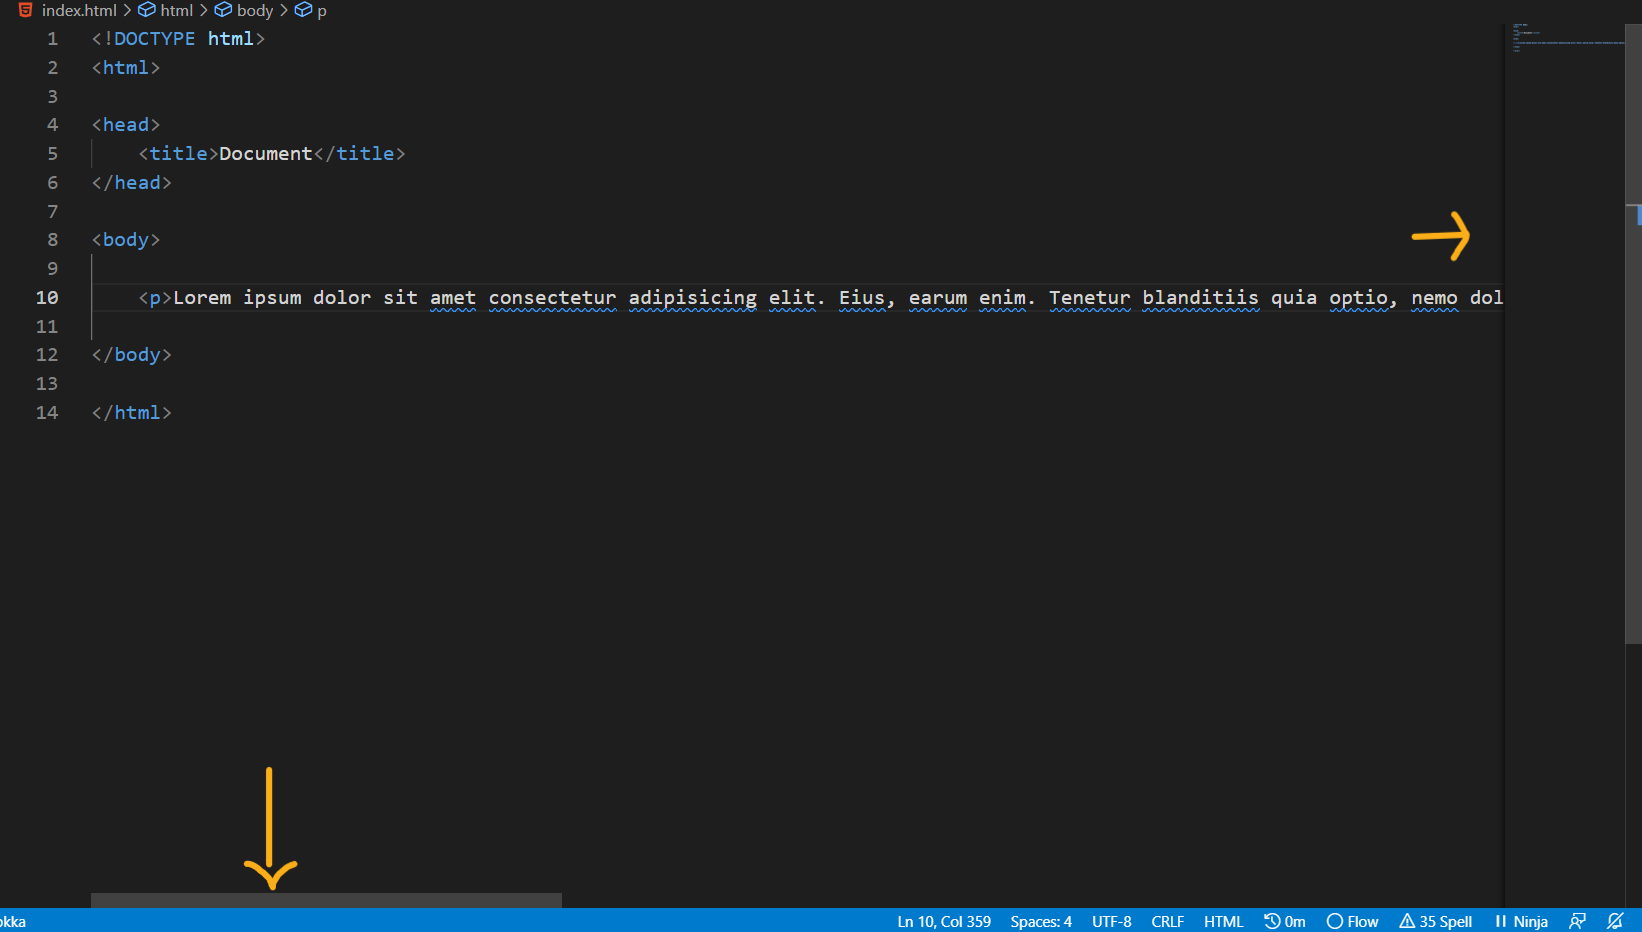Click line number 1 in the gutter
The height and width of the screenshot is (932, 1642).
pyautogui.click(x=53, y=39)
